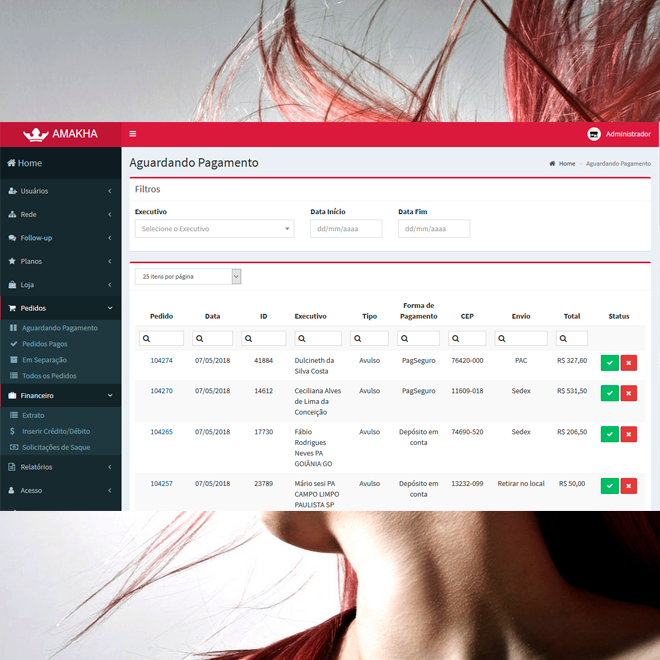Approve order 104274 with green check
This screenshot has height=660, width=660.
coord(609,363)
